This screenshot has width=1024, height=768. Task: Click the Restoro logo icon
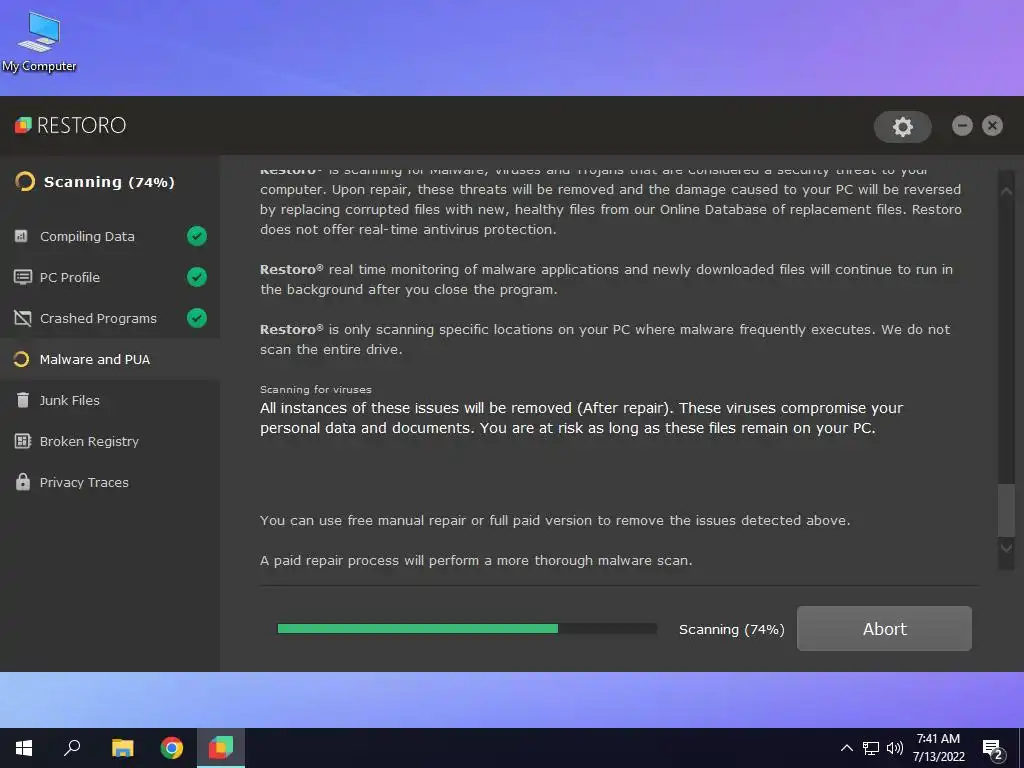pos(24,125)
